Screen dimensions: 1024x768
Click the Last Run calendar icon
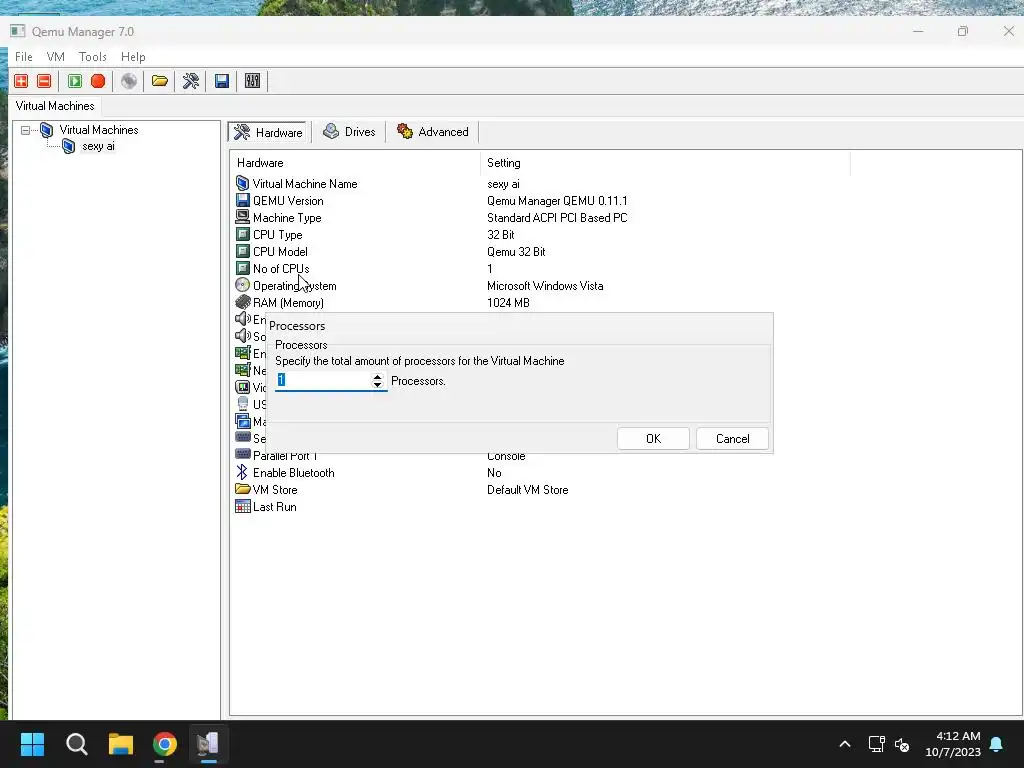click(242, 506)
